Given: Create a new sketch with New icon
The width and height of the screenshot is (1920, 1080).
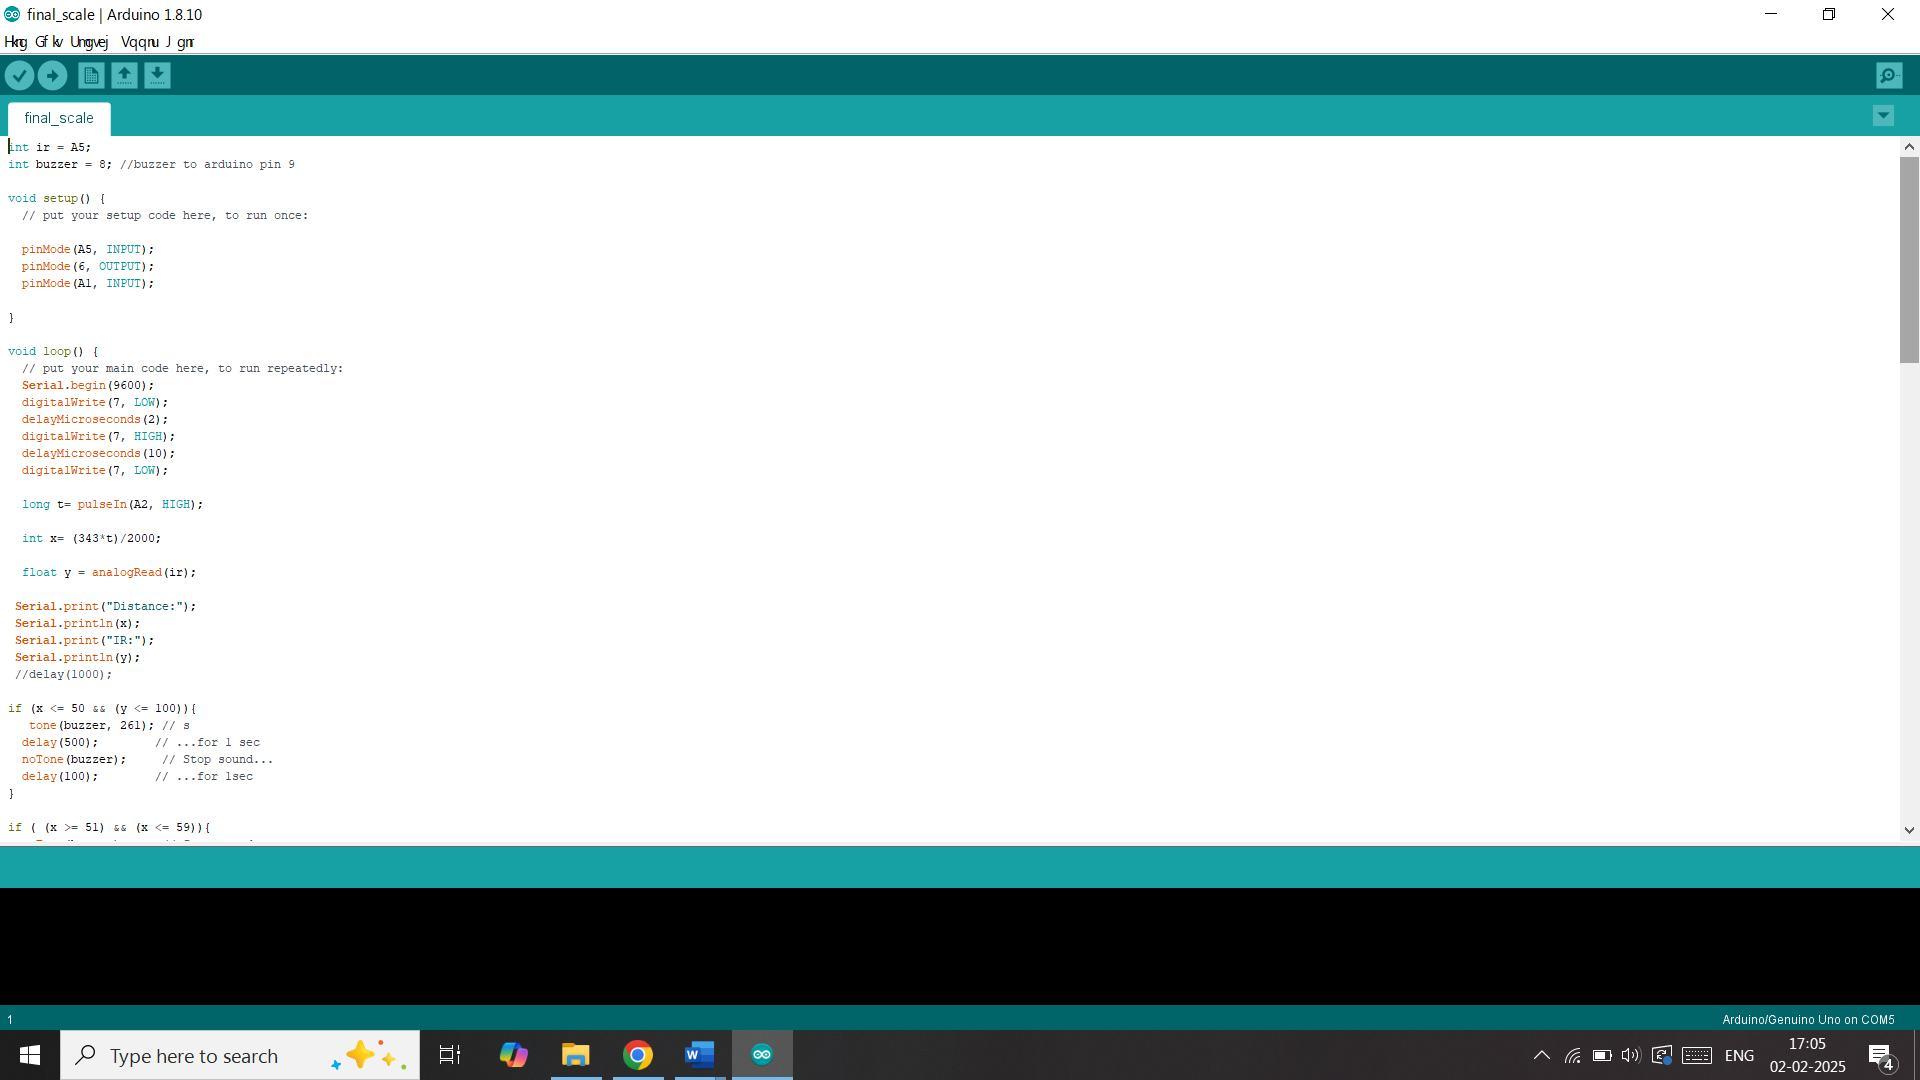Looking at the screenshot, I should click(x=91, y=76).
